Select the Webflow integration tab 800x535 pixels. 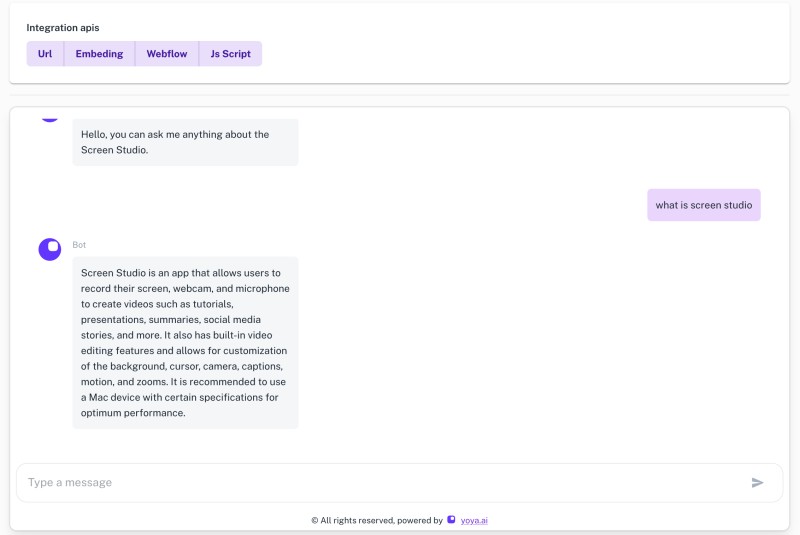[167, 54]
